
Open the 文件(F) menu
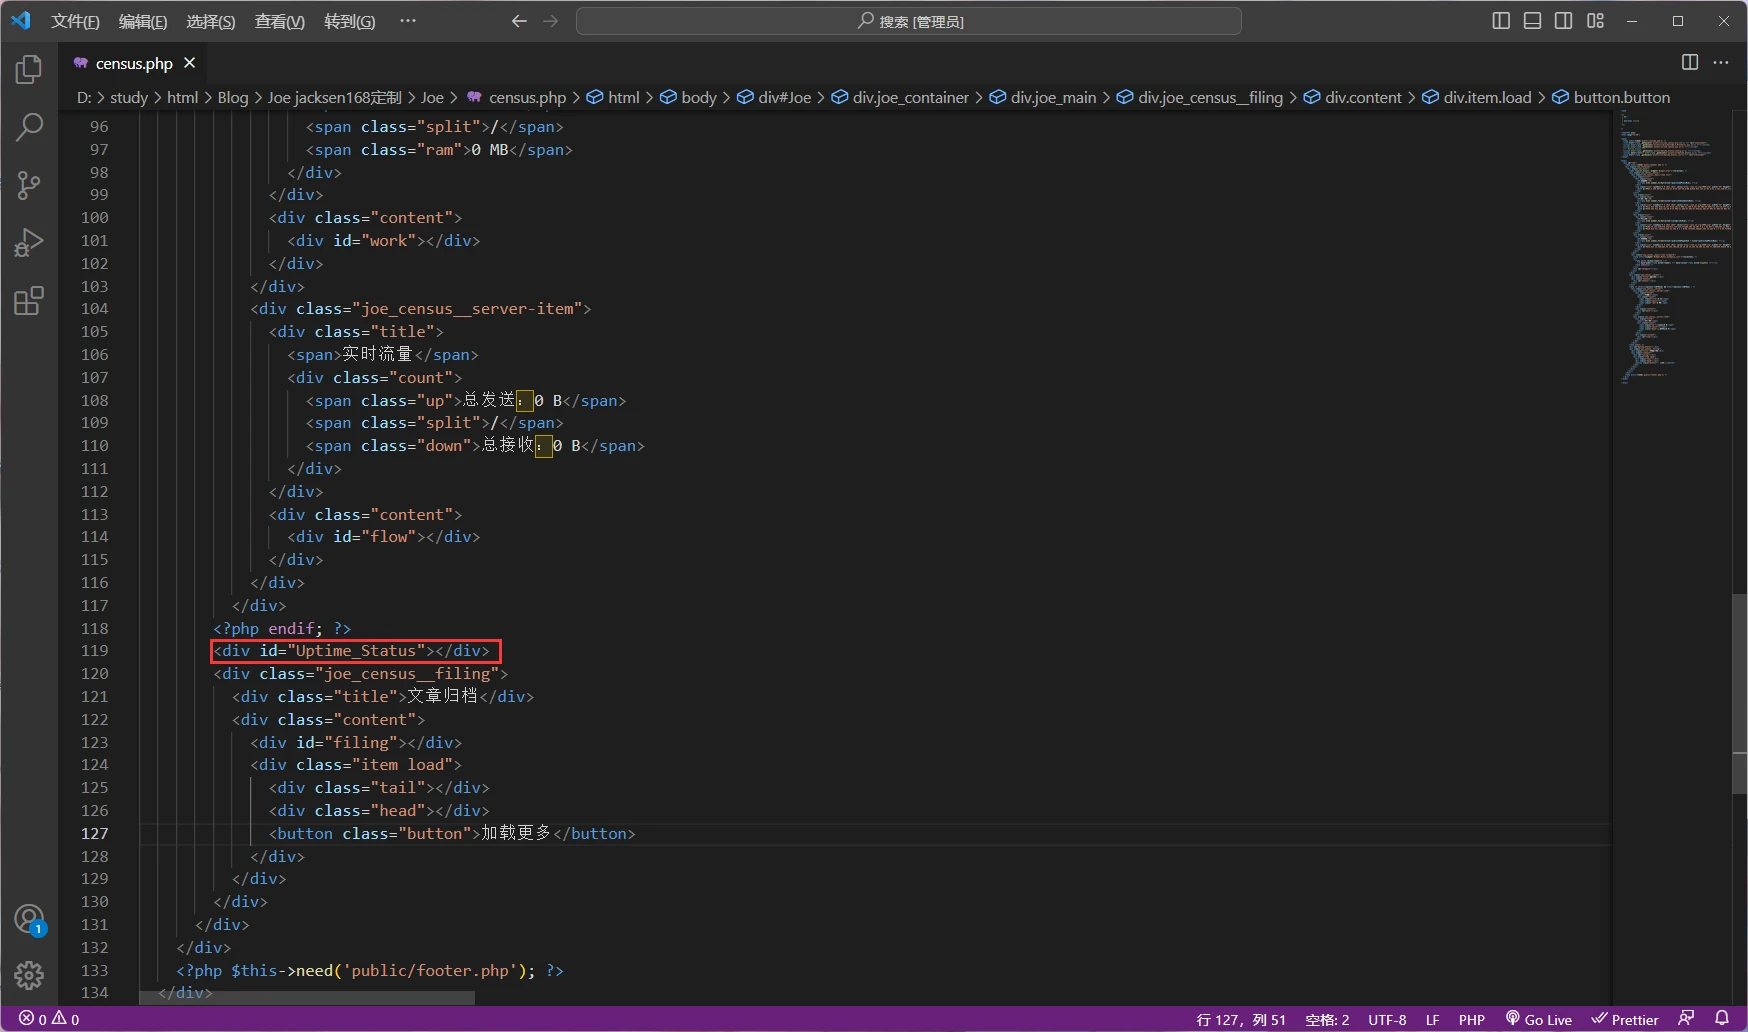(x=75, y=21)
